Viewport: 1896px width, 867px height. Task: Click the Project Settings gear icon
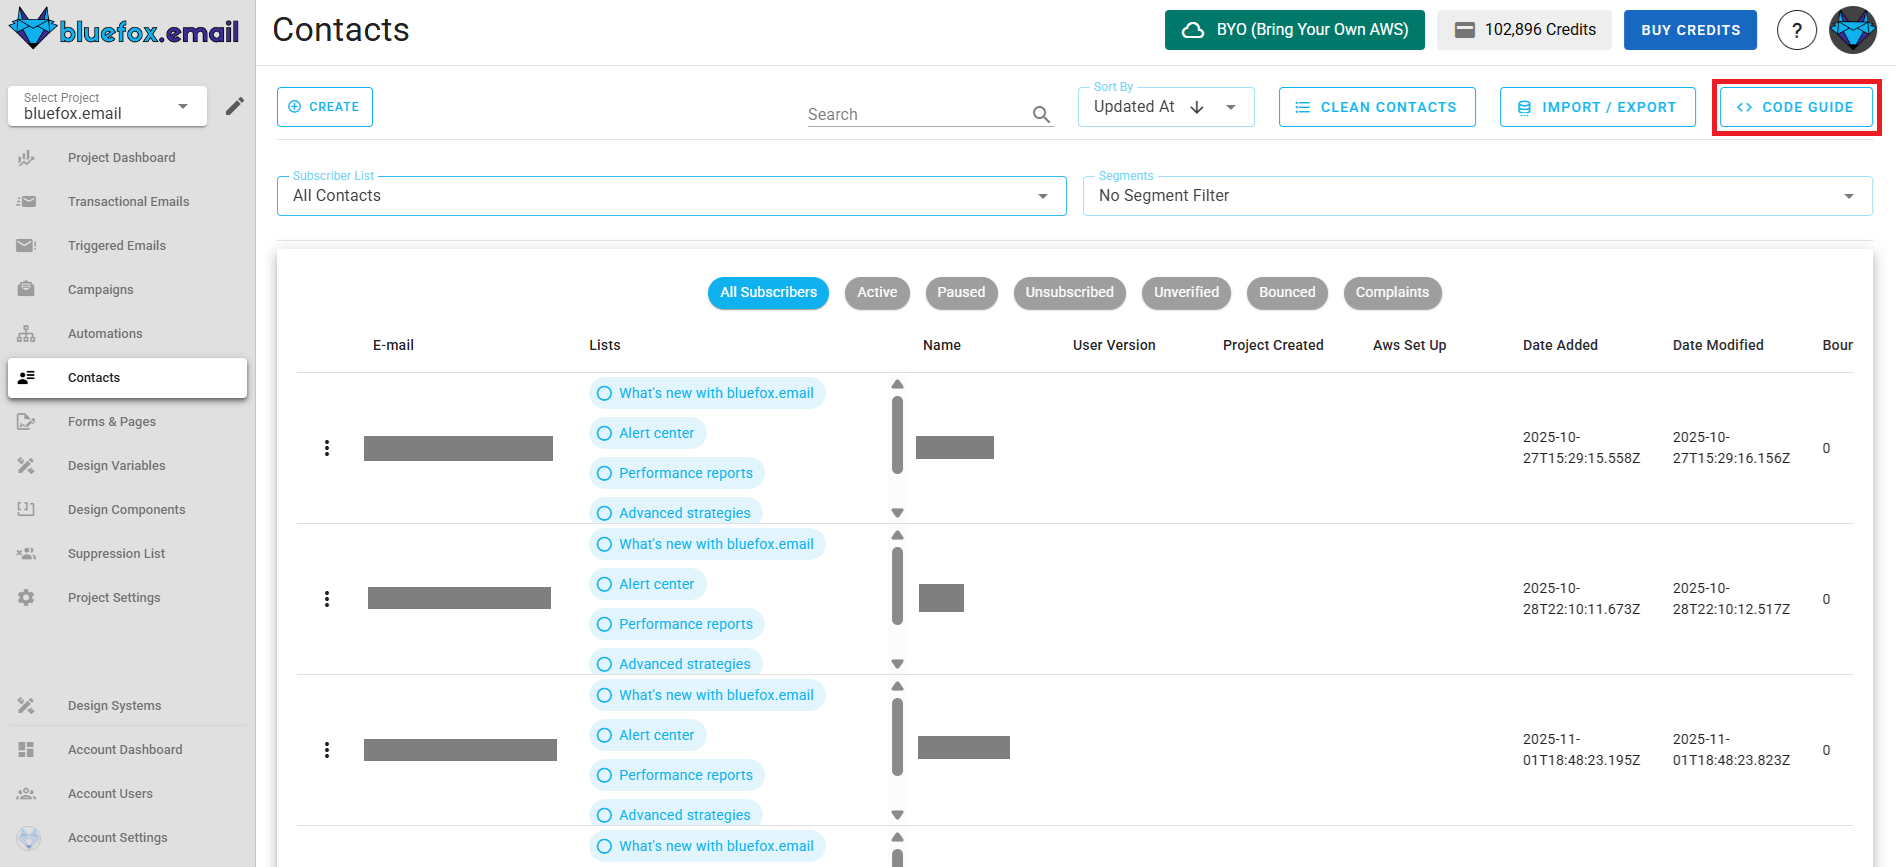(x=26, y=598)
